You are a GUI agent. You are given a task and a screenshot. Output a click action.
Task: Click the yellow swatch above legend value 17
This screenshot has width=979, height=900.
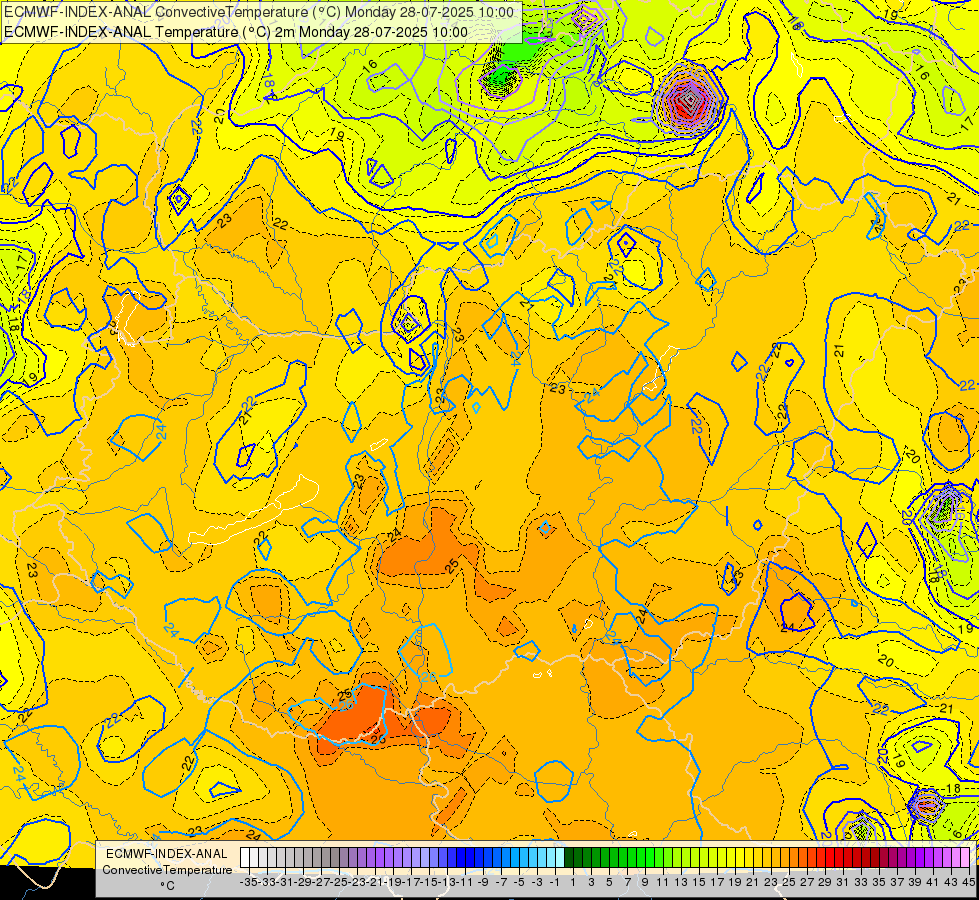714,857
